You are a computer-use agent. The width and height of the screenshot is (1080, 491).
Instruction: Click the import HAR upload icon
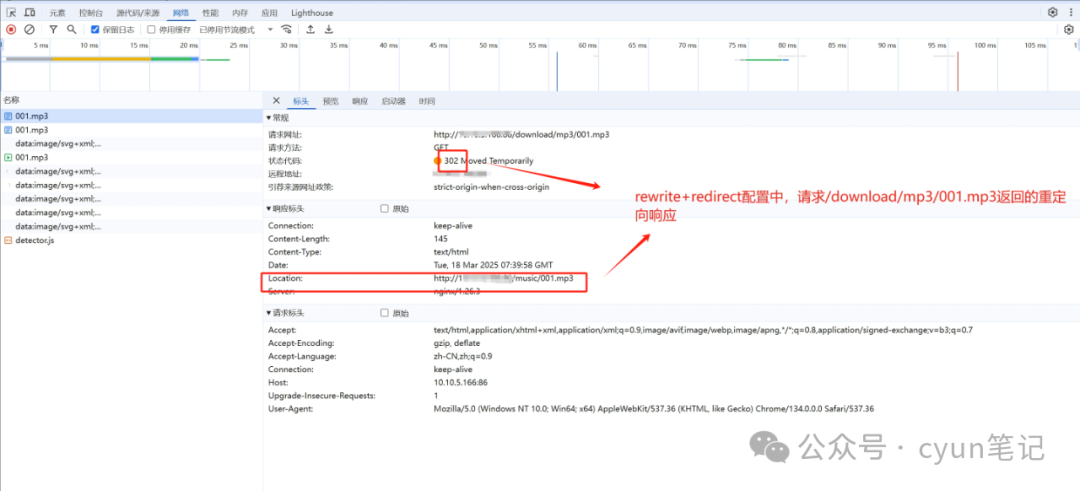tap(310, 30)
